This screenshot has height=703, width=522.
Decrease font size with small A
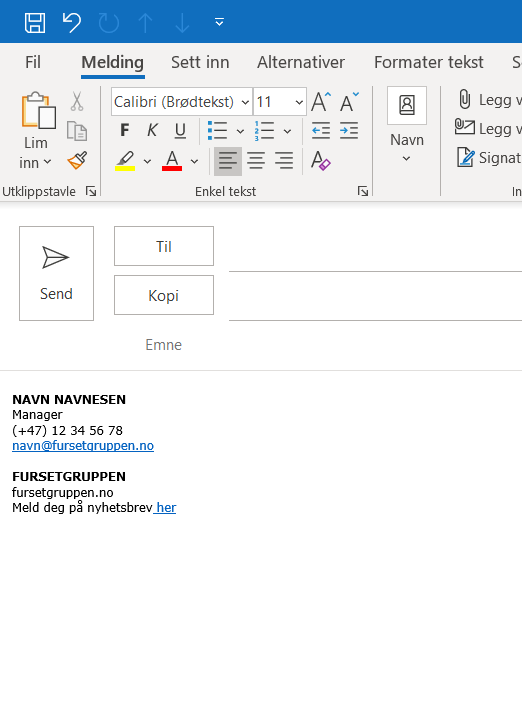349,102
